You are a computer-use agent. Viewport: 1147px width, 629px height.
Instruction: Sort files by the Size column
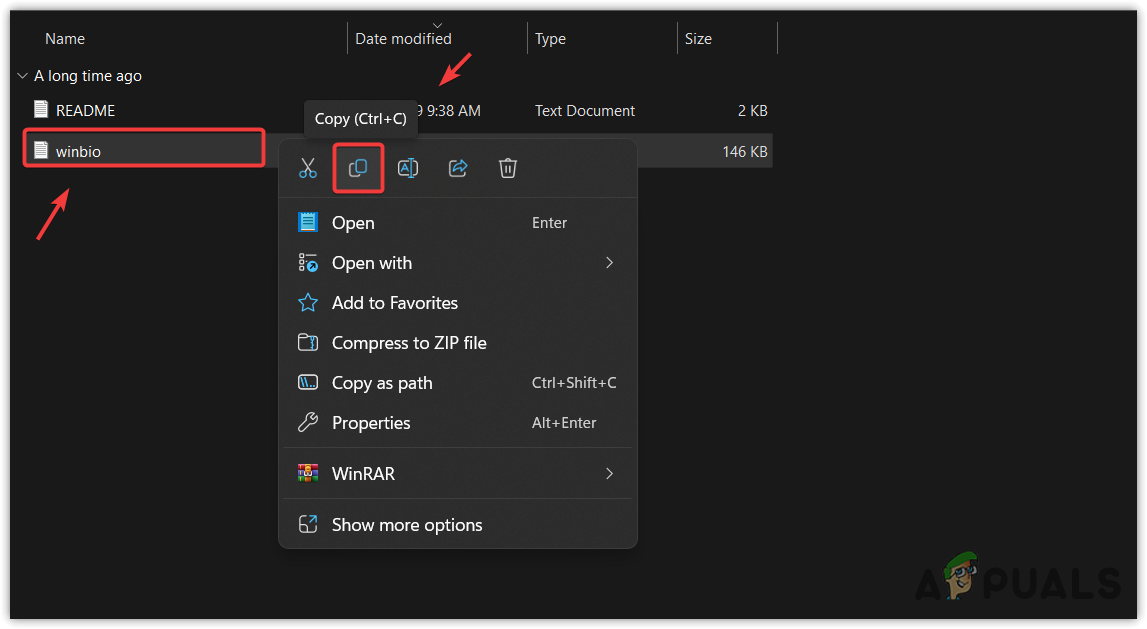[x=698, y=39]
